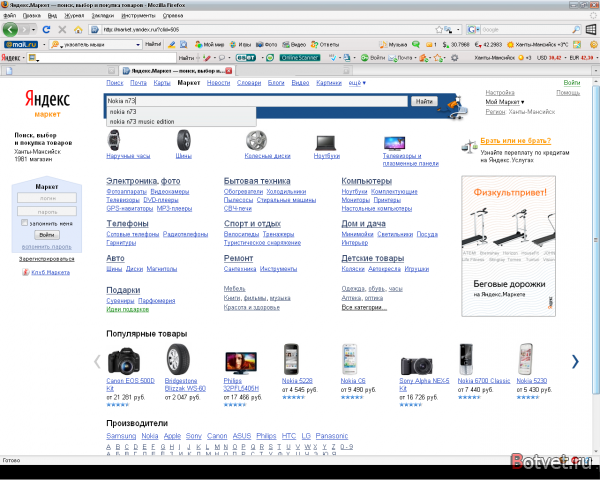
Task: Click the логин input field
Action: point(47,198)
